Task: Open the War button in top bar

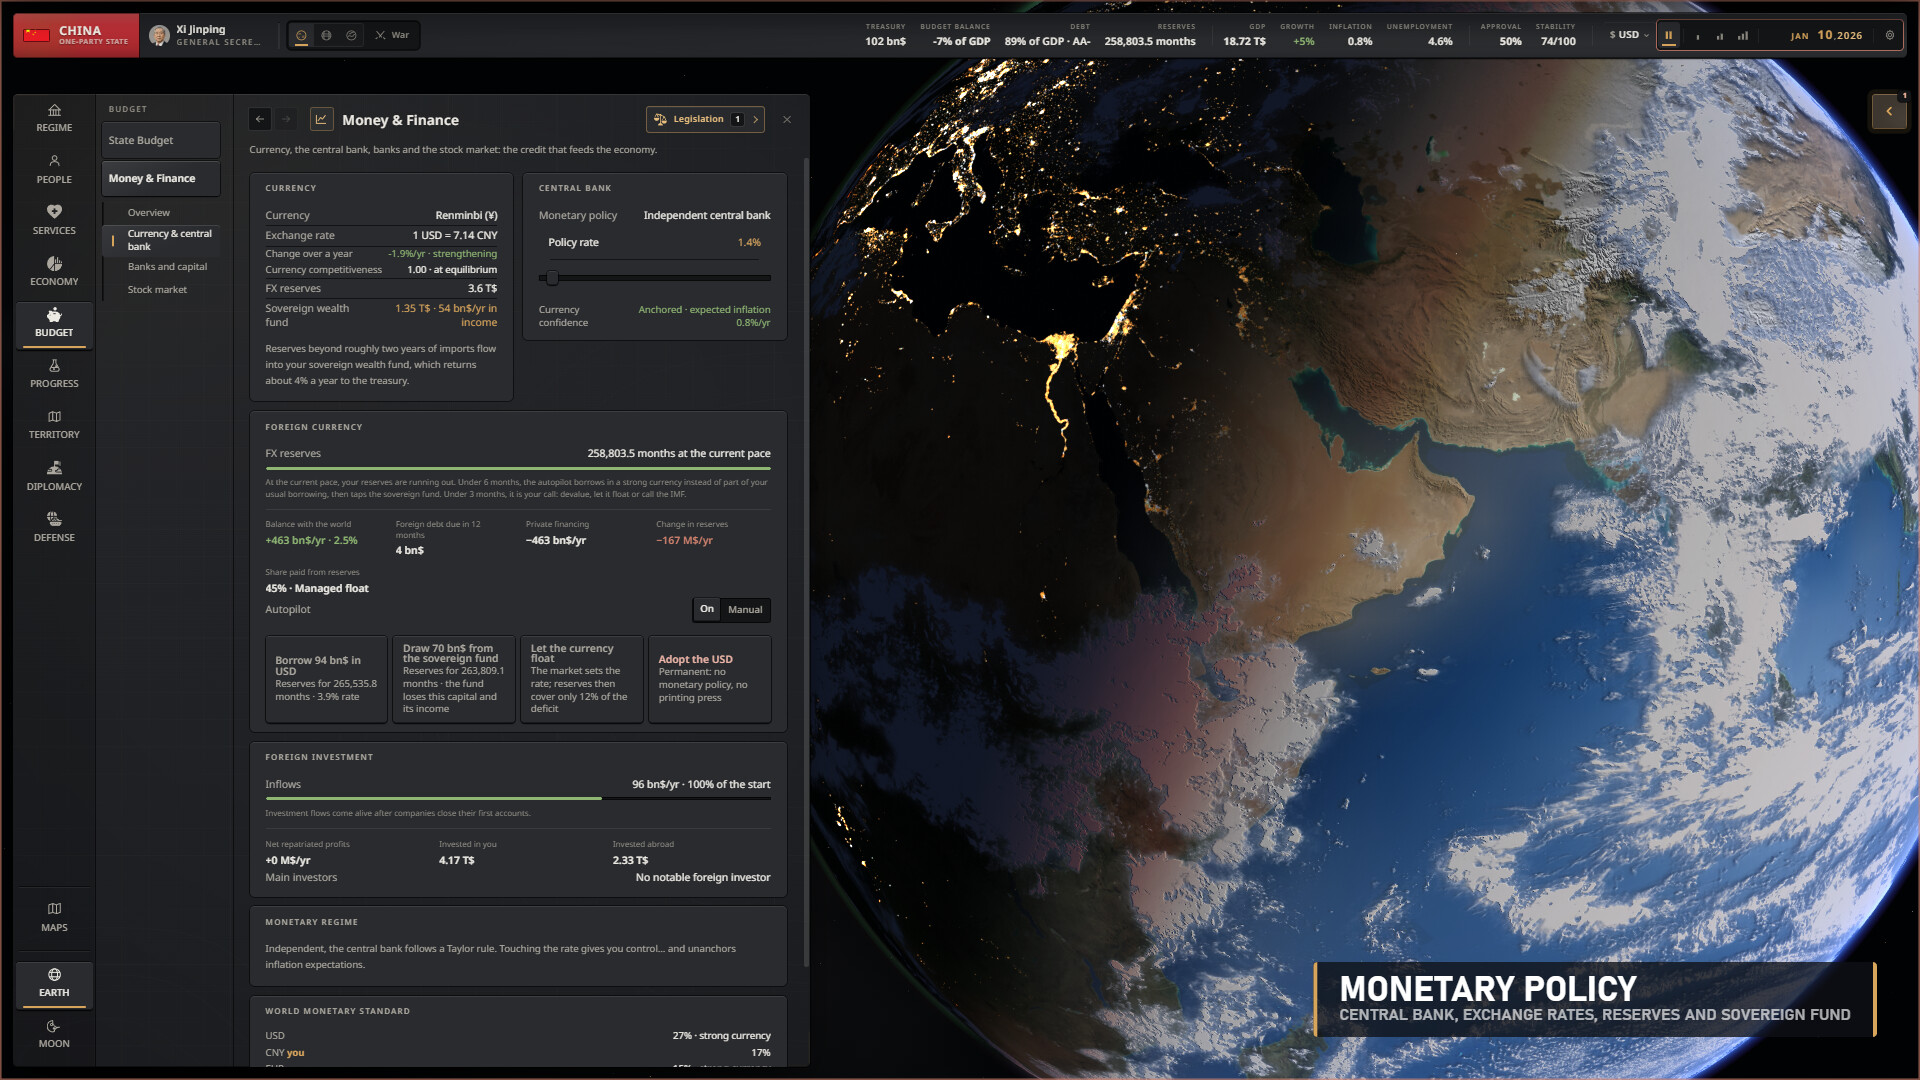Action: click(x=392, y=35)
